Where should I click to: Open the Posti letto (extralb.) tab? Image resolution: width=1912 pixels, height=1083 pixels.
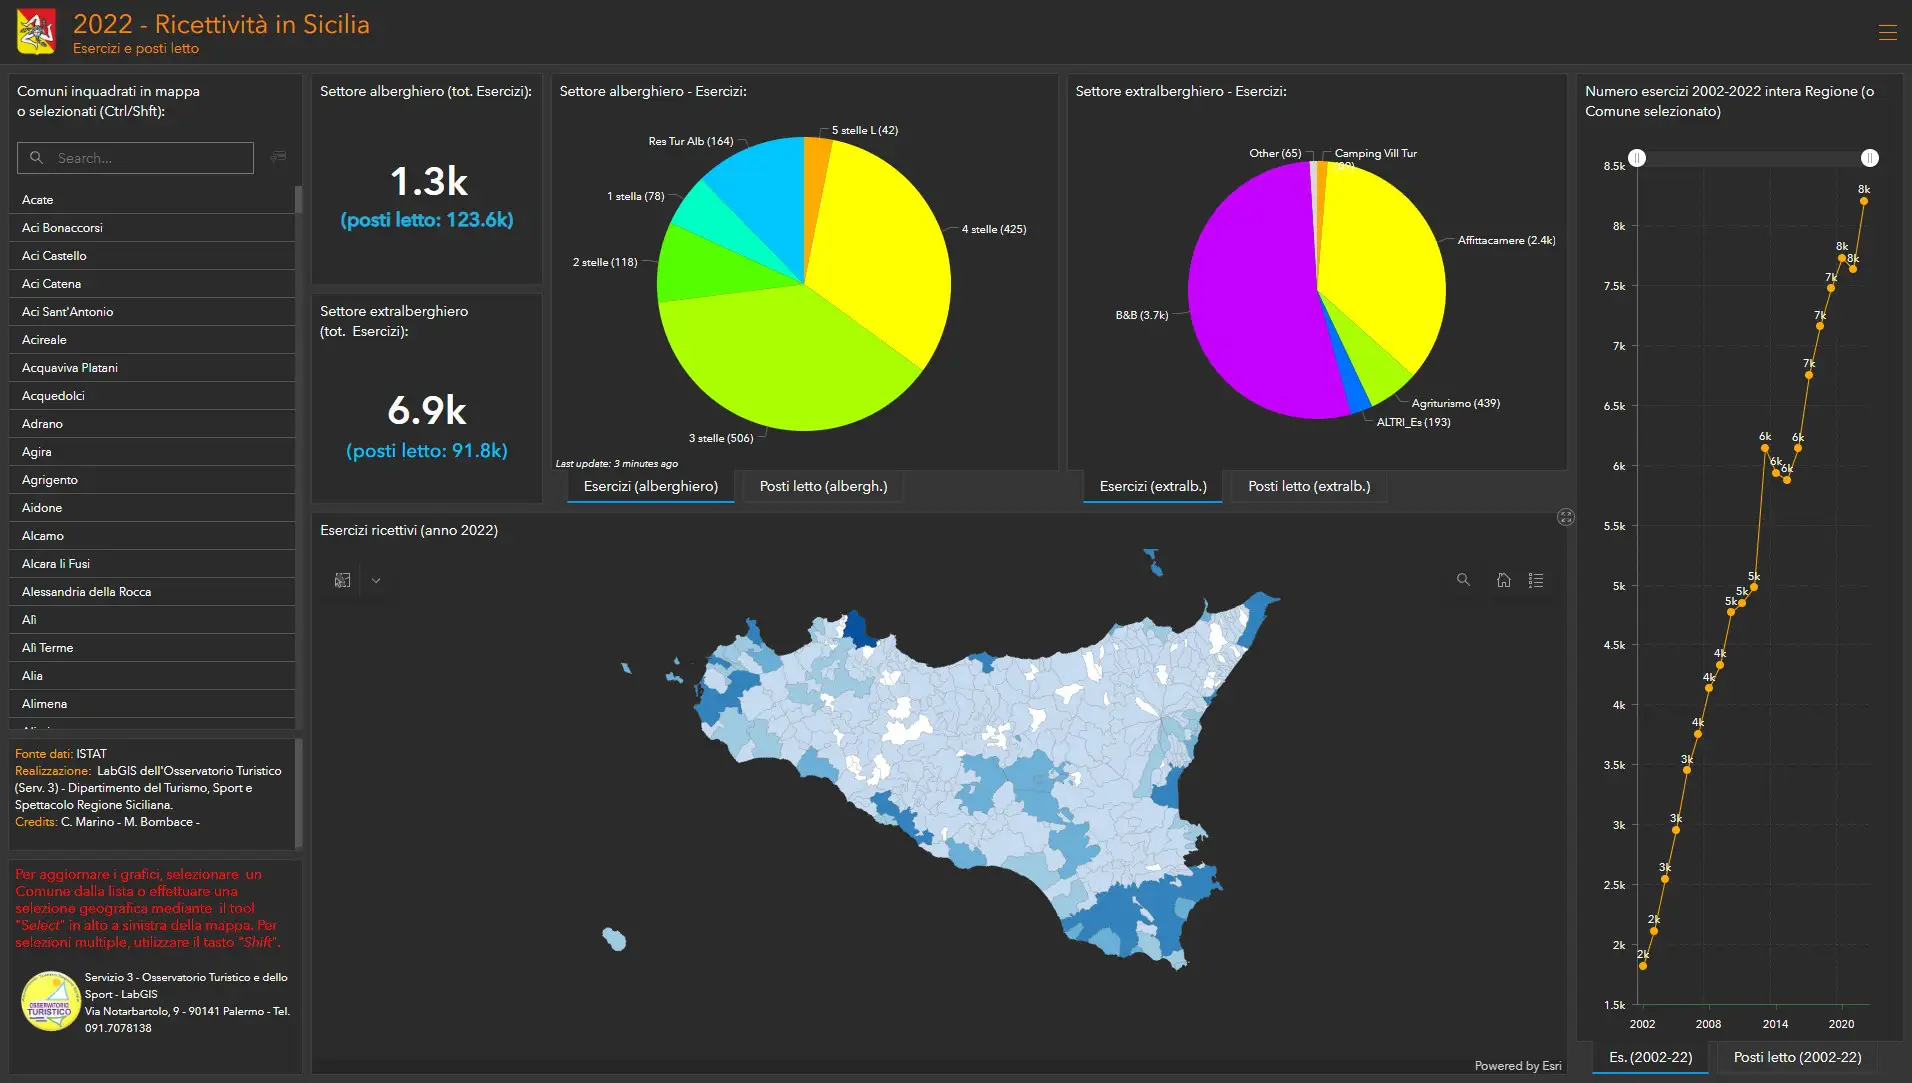(1308, 486)
